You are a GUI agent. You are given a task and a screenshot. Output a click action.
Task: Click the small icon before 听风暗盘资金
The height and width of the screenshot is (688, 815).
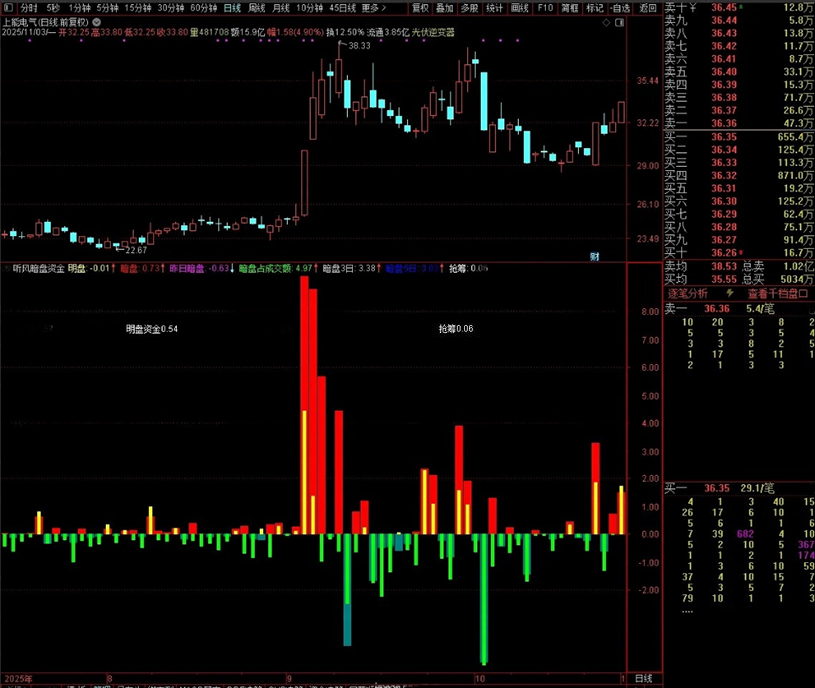click(x=6, y=268)
